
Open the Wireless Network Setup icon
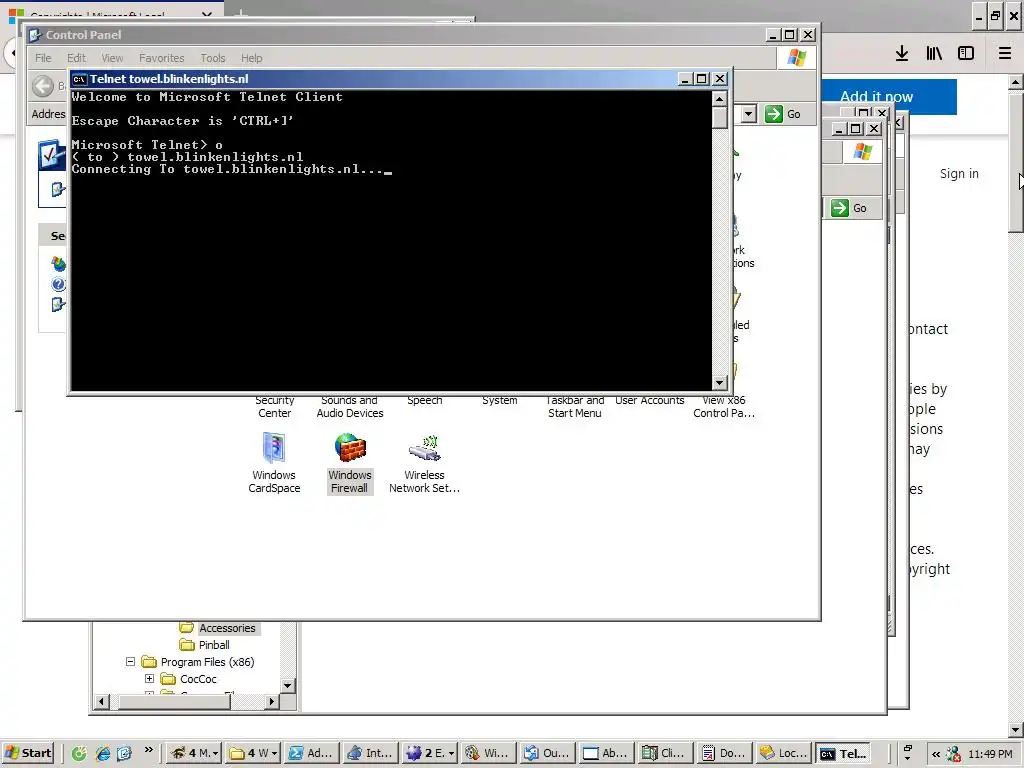[424, 463]
